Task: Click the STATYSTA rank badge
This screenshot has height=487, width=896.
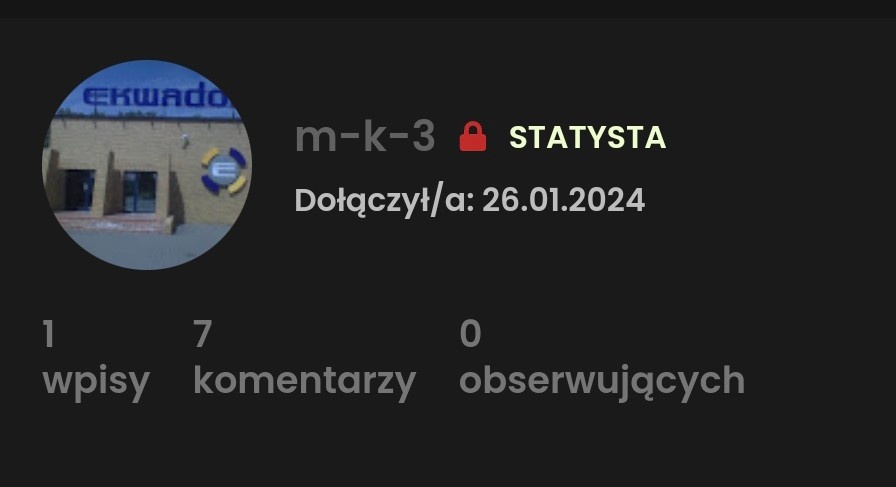Action: click(x=587, y=137)
